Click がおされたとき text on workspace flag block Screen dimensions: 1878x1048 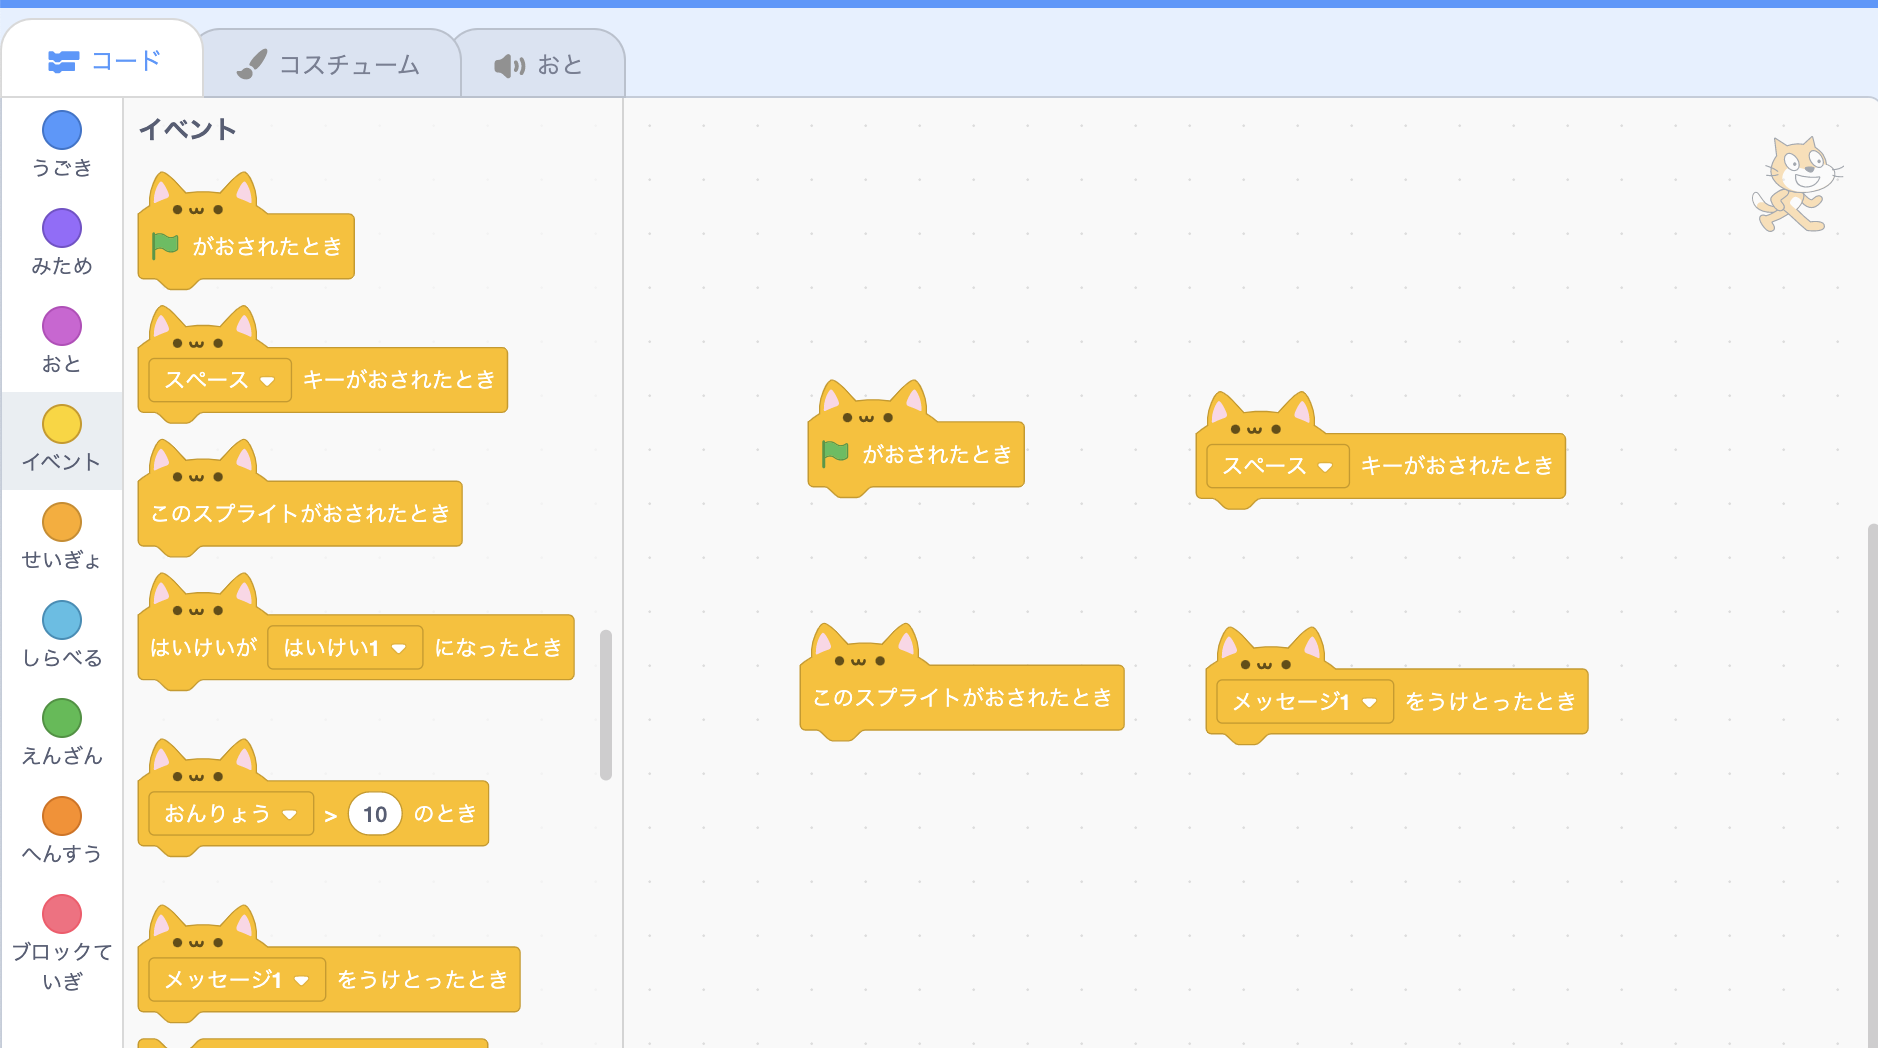[x=937, y=455]
